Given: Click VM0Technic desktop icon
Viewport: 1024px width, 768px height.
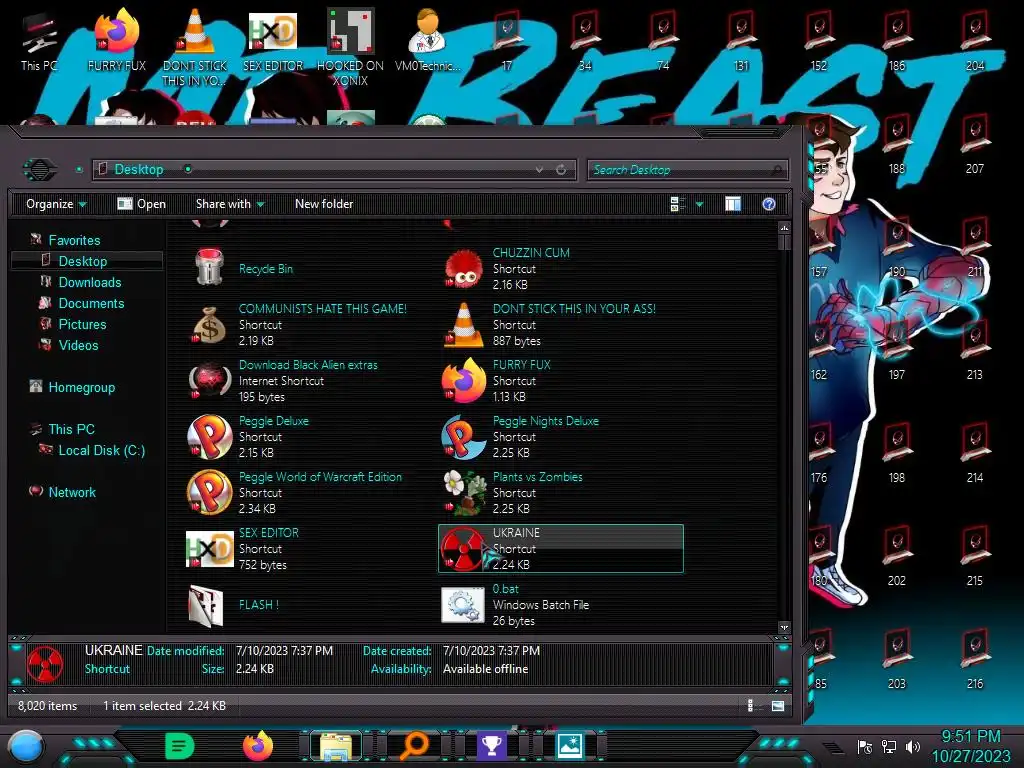Looking at the screenshot, I should click(x=428, y=40).
